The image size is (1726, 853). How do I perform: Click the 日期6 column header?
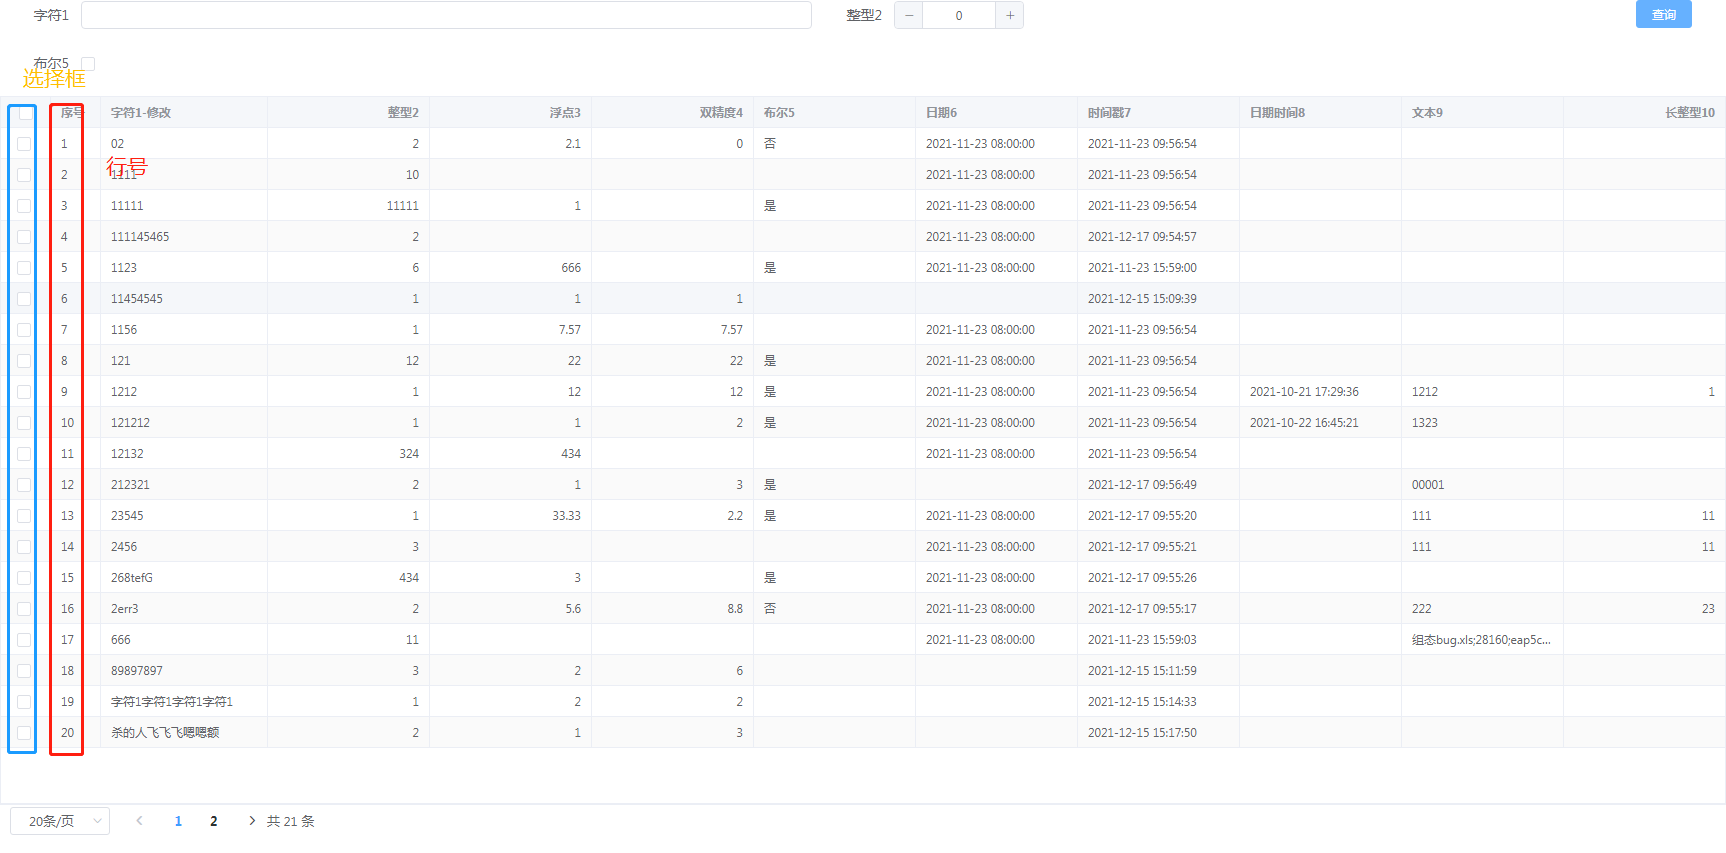(x=941, y=113)
